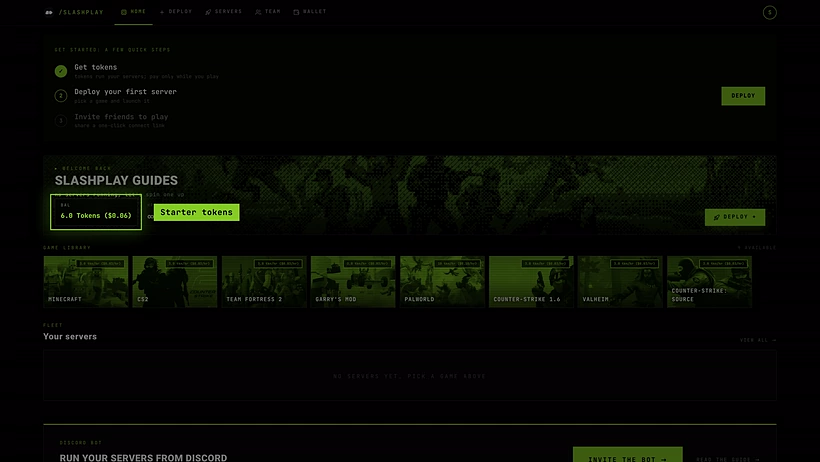The image size is (820, 462).
Task: Click the Team people icon
Action: (258, 12)
